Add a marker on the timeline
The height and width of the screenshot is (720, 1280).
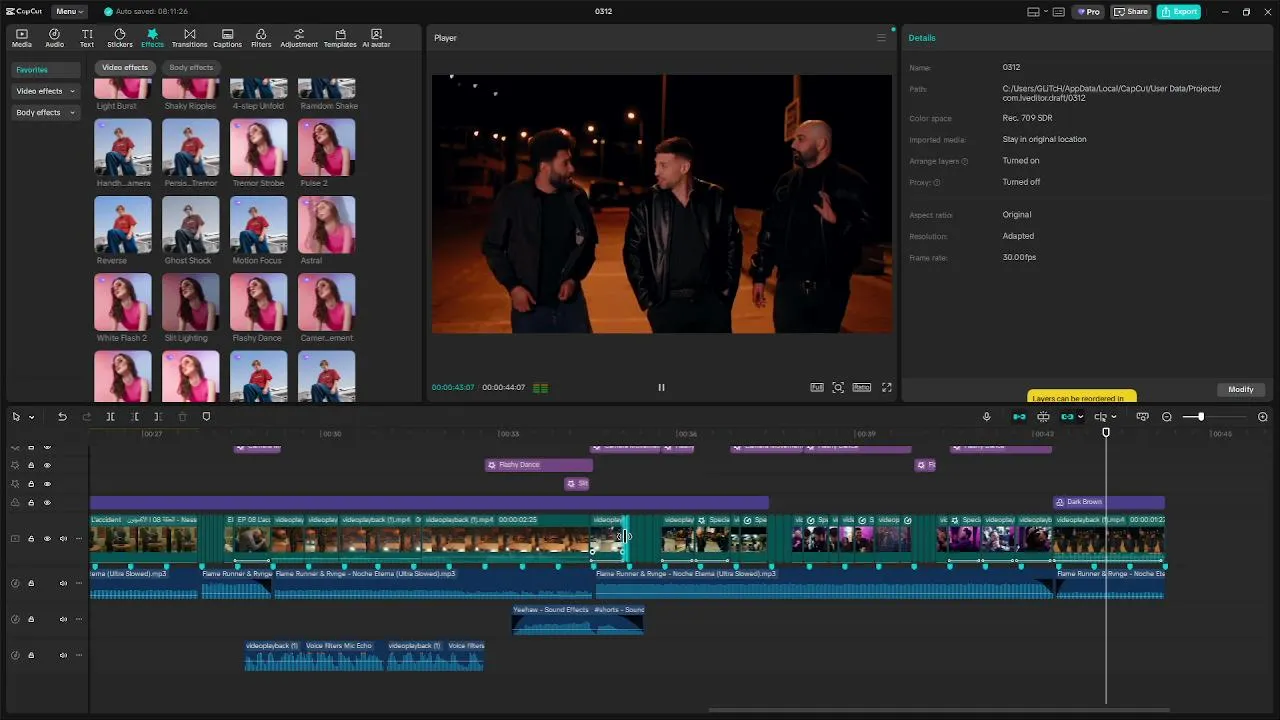206,417
